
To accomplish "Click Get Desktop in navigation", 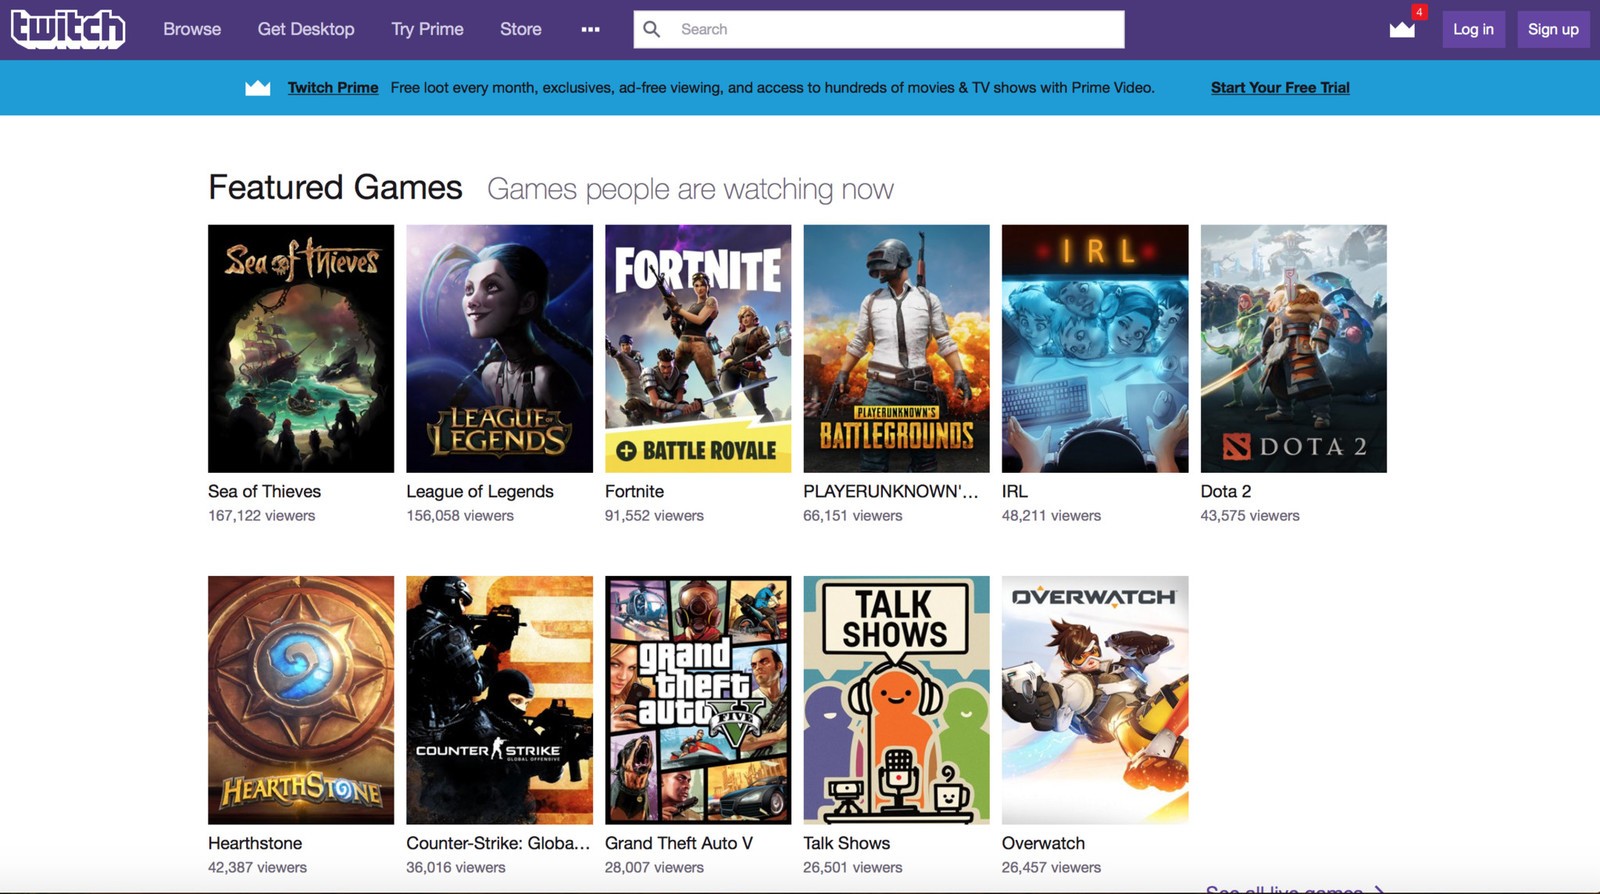I will click(306, 29).
